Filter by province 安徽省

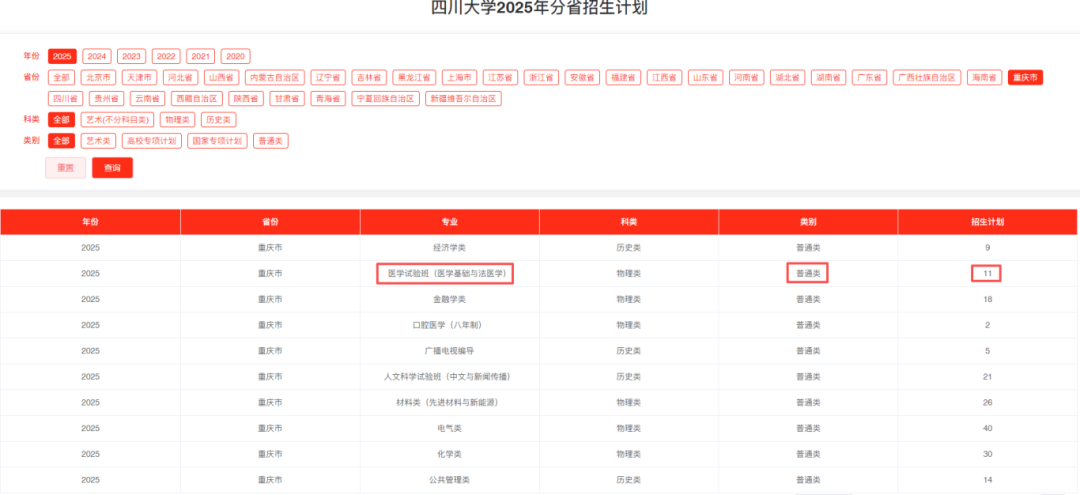coord(583,78)
